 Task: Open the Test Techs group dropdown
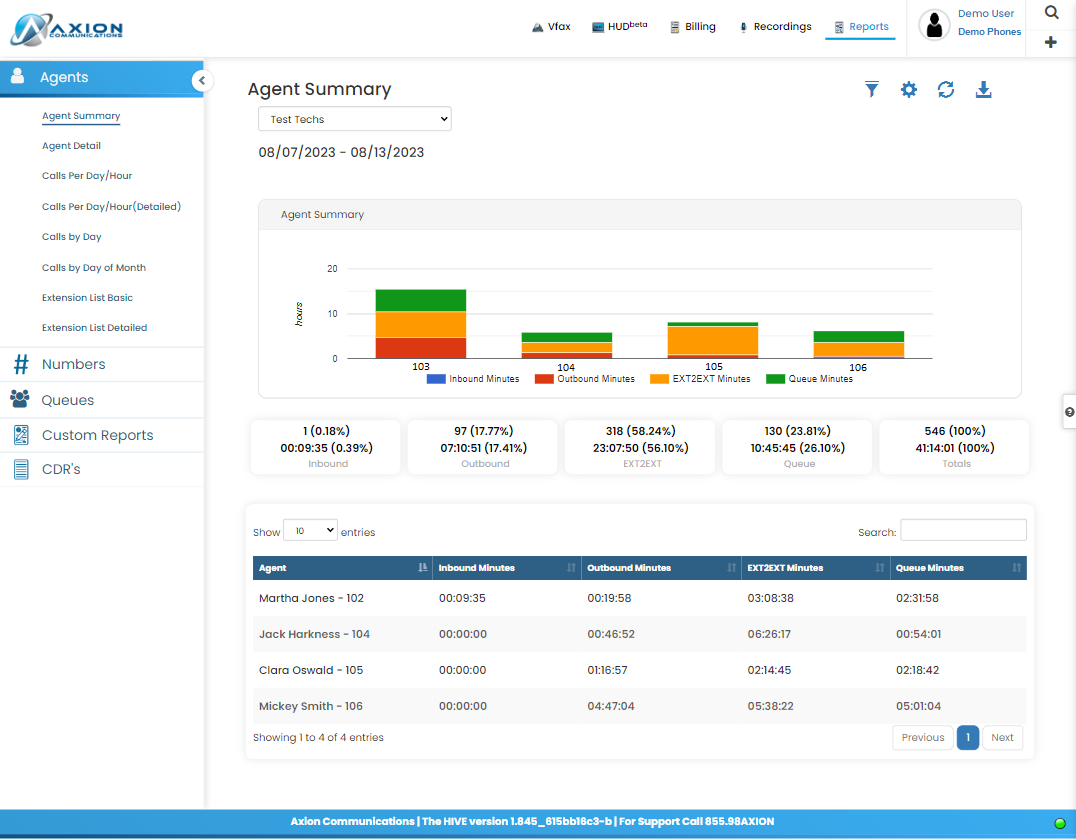(x=355, y=119)
